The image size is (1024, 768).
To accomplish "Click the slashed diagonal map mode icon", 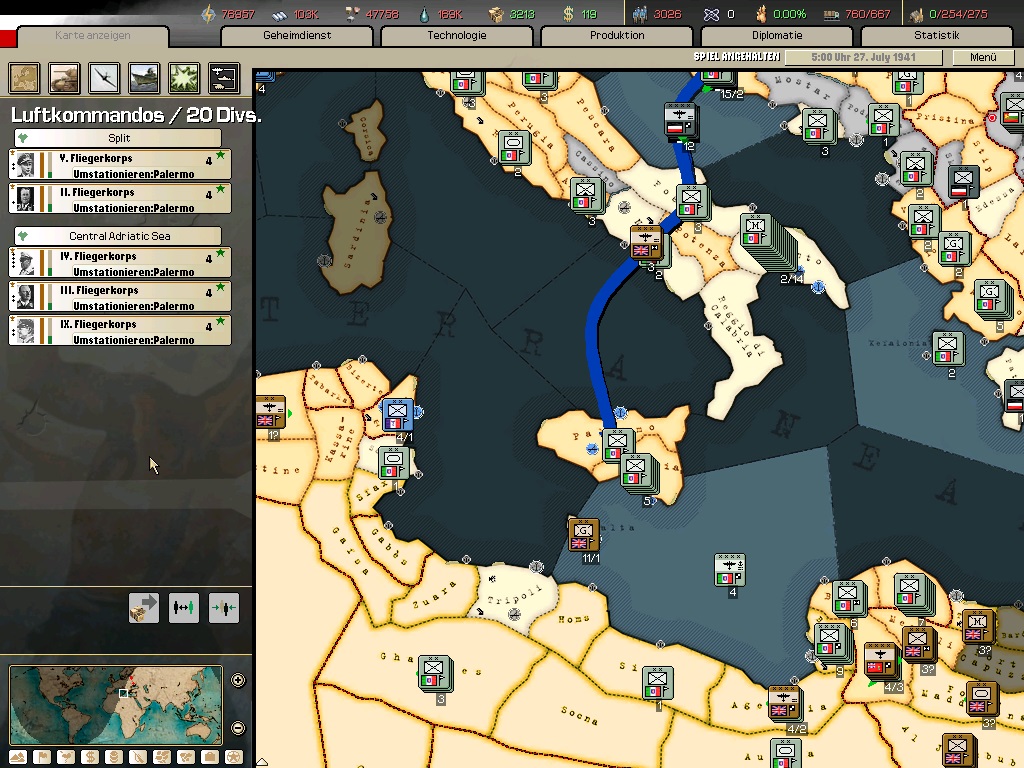I will (138, 758).
